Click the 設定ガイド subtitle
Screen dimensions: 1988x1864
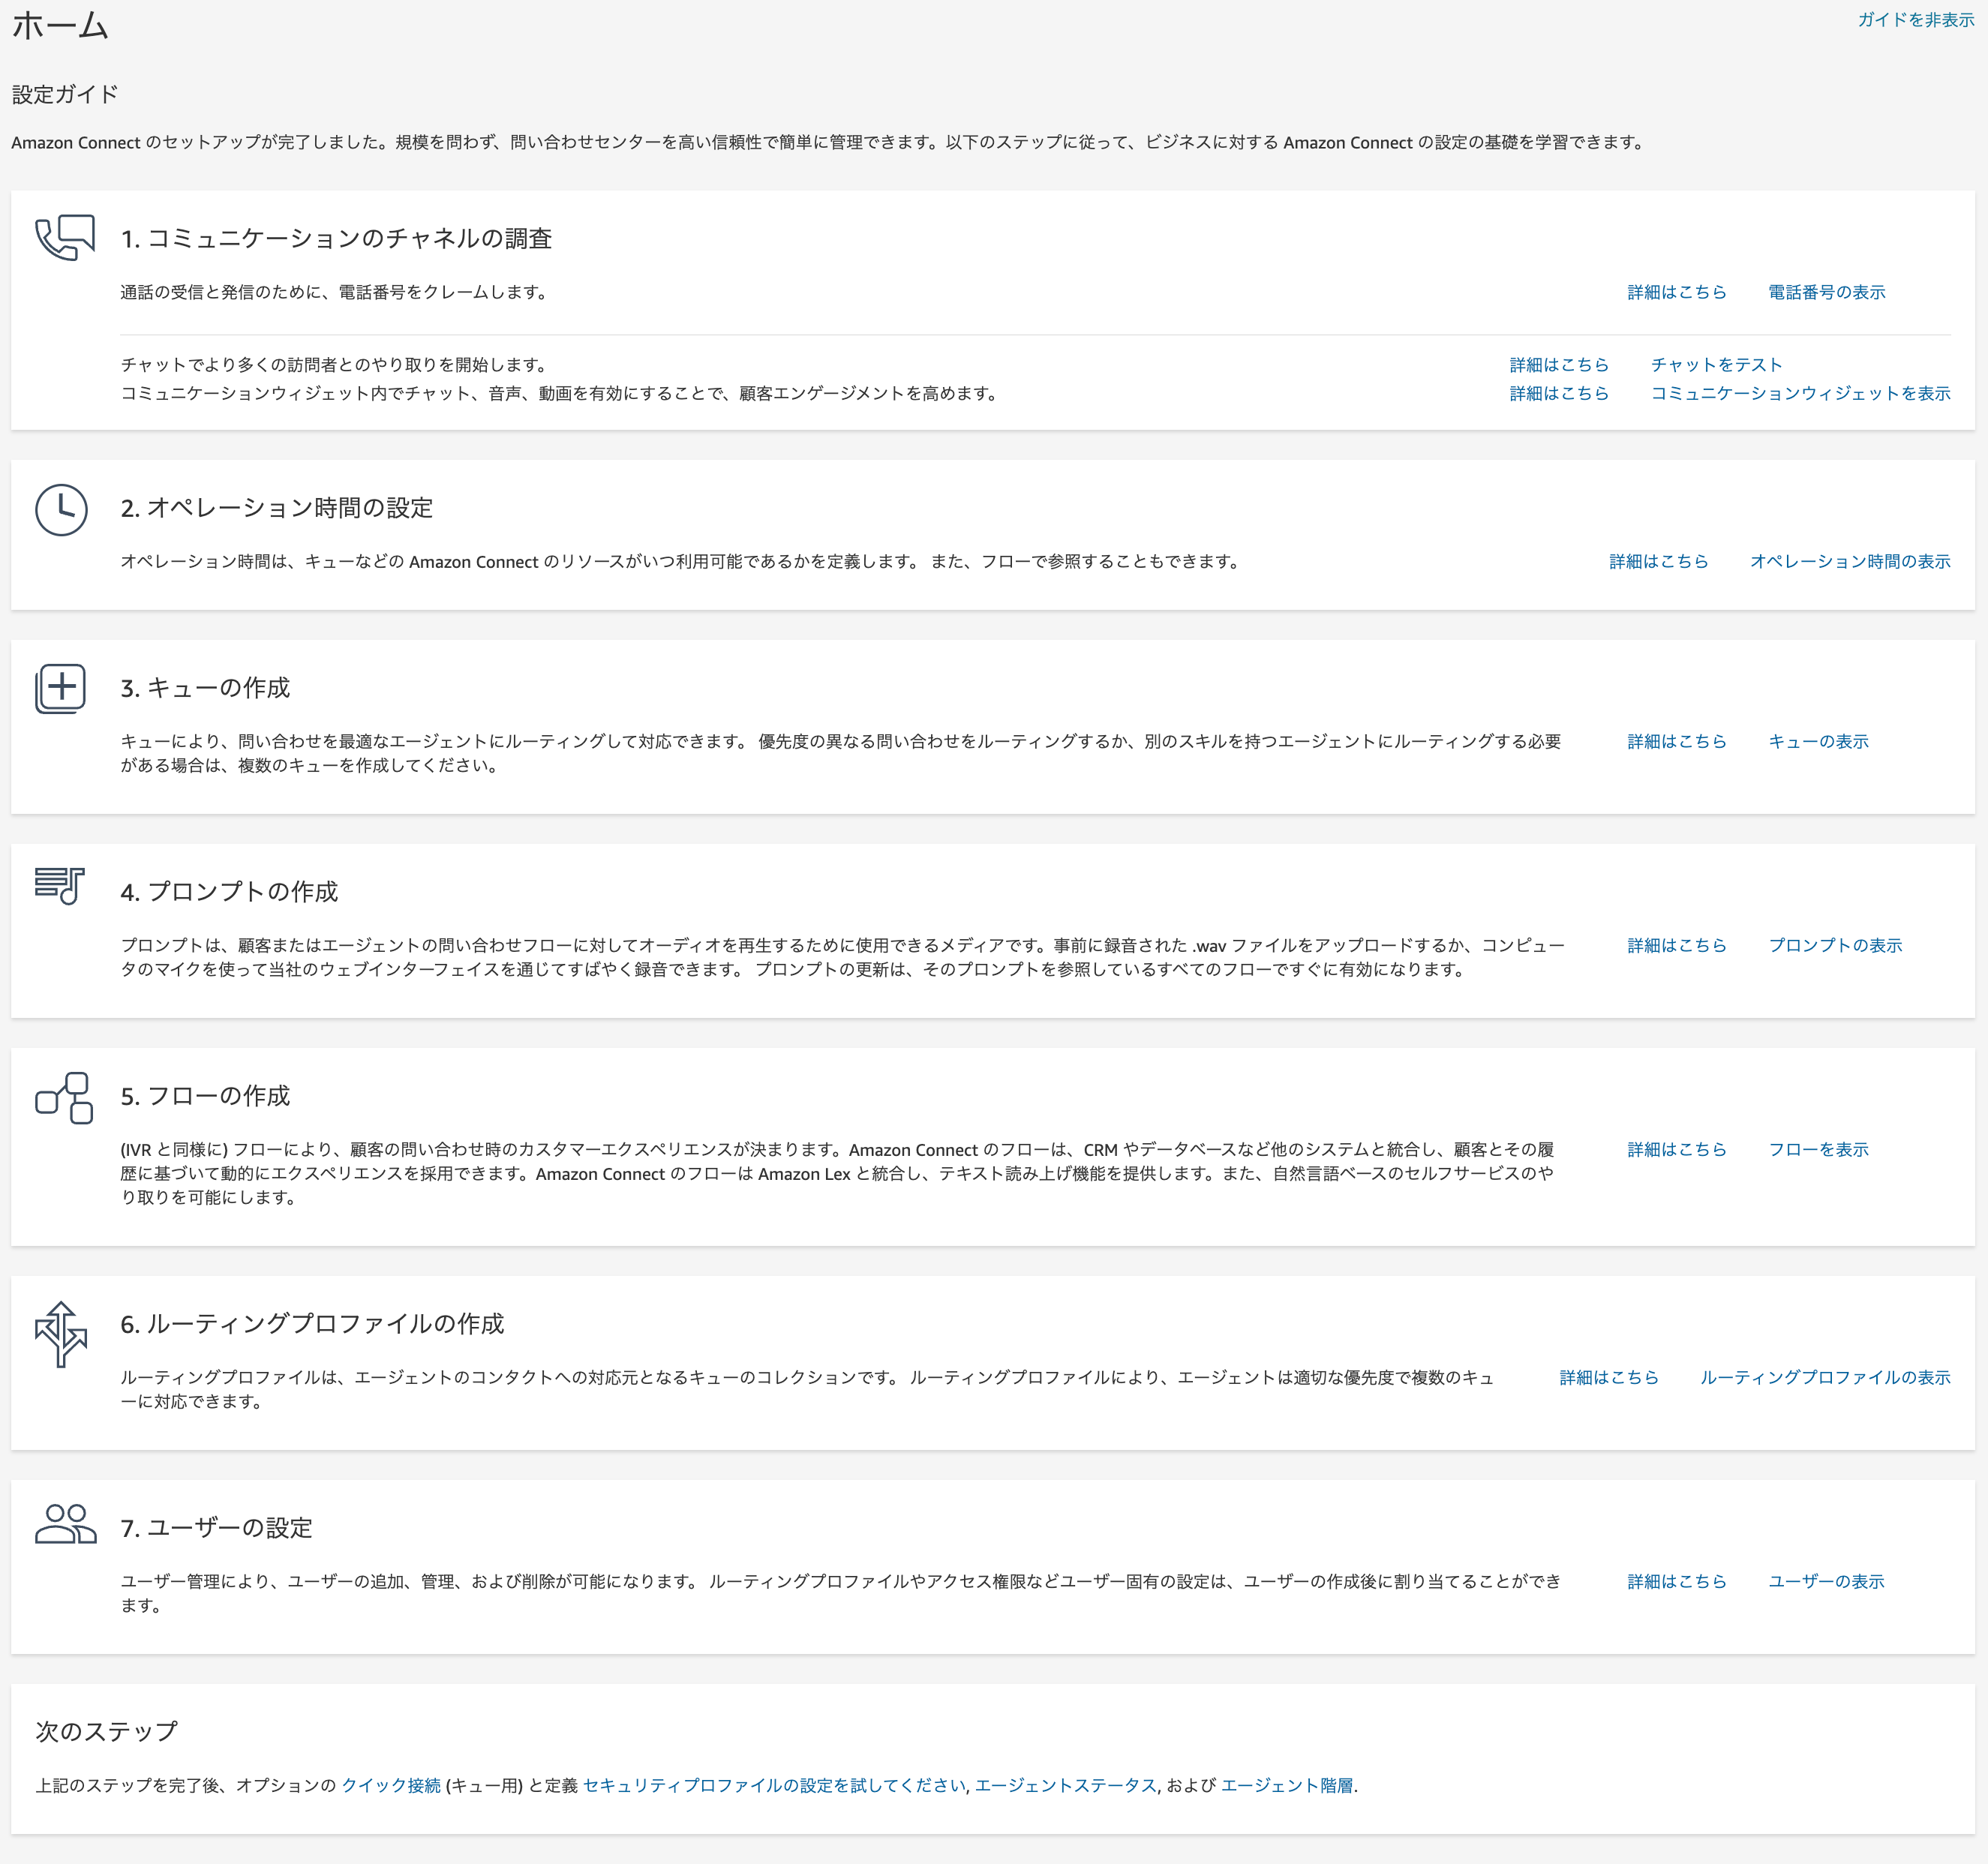pos(65,94)
